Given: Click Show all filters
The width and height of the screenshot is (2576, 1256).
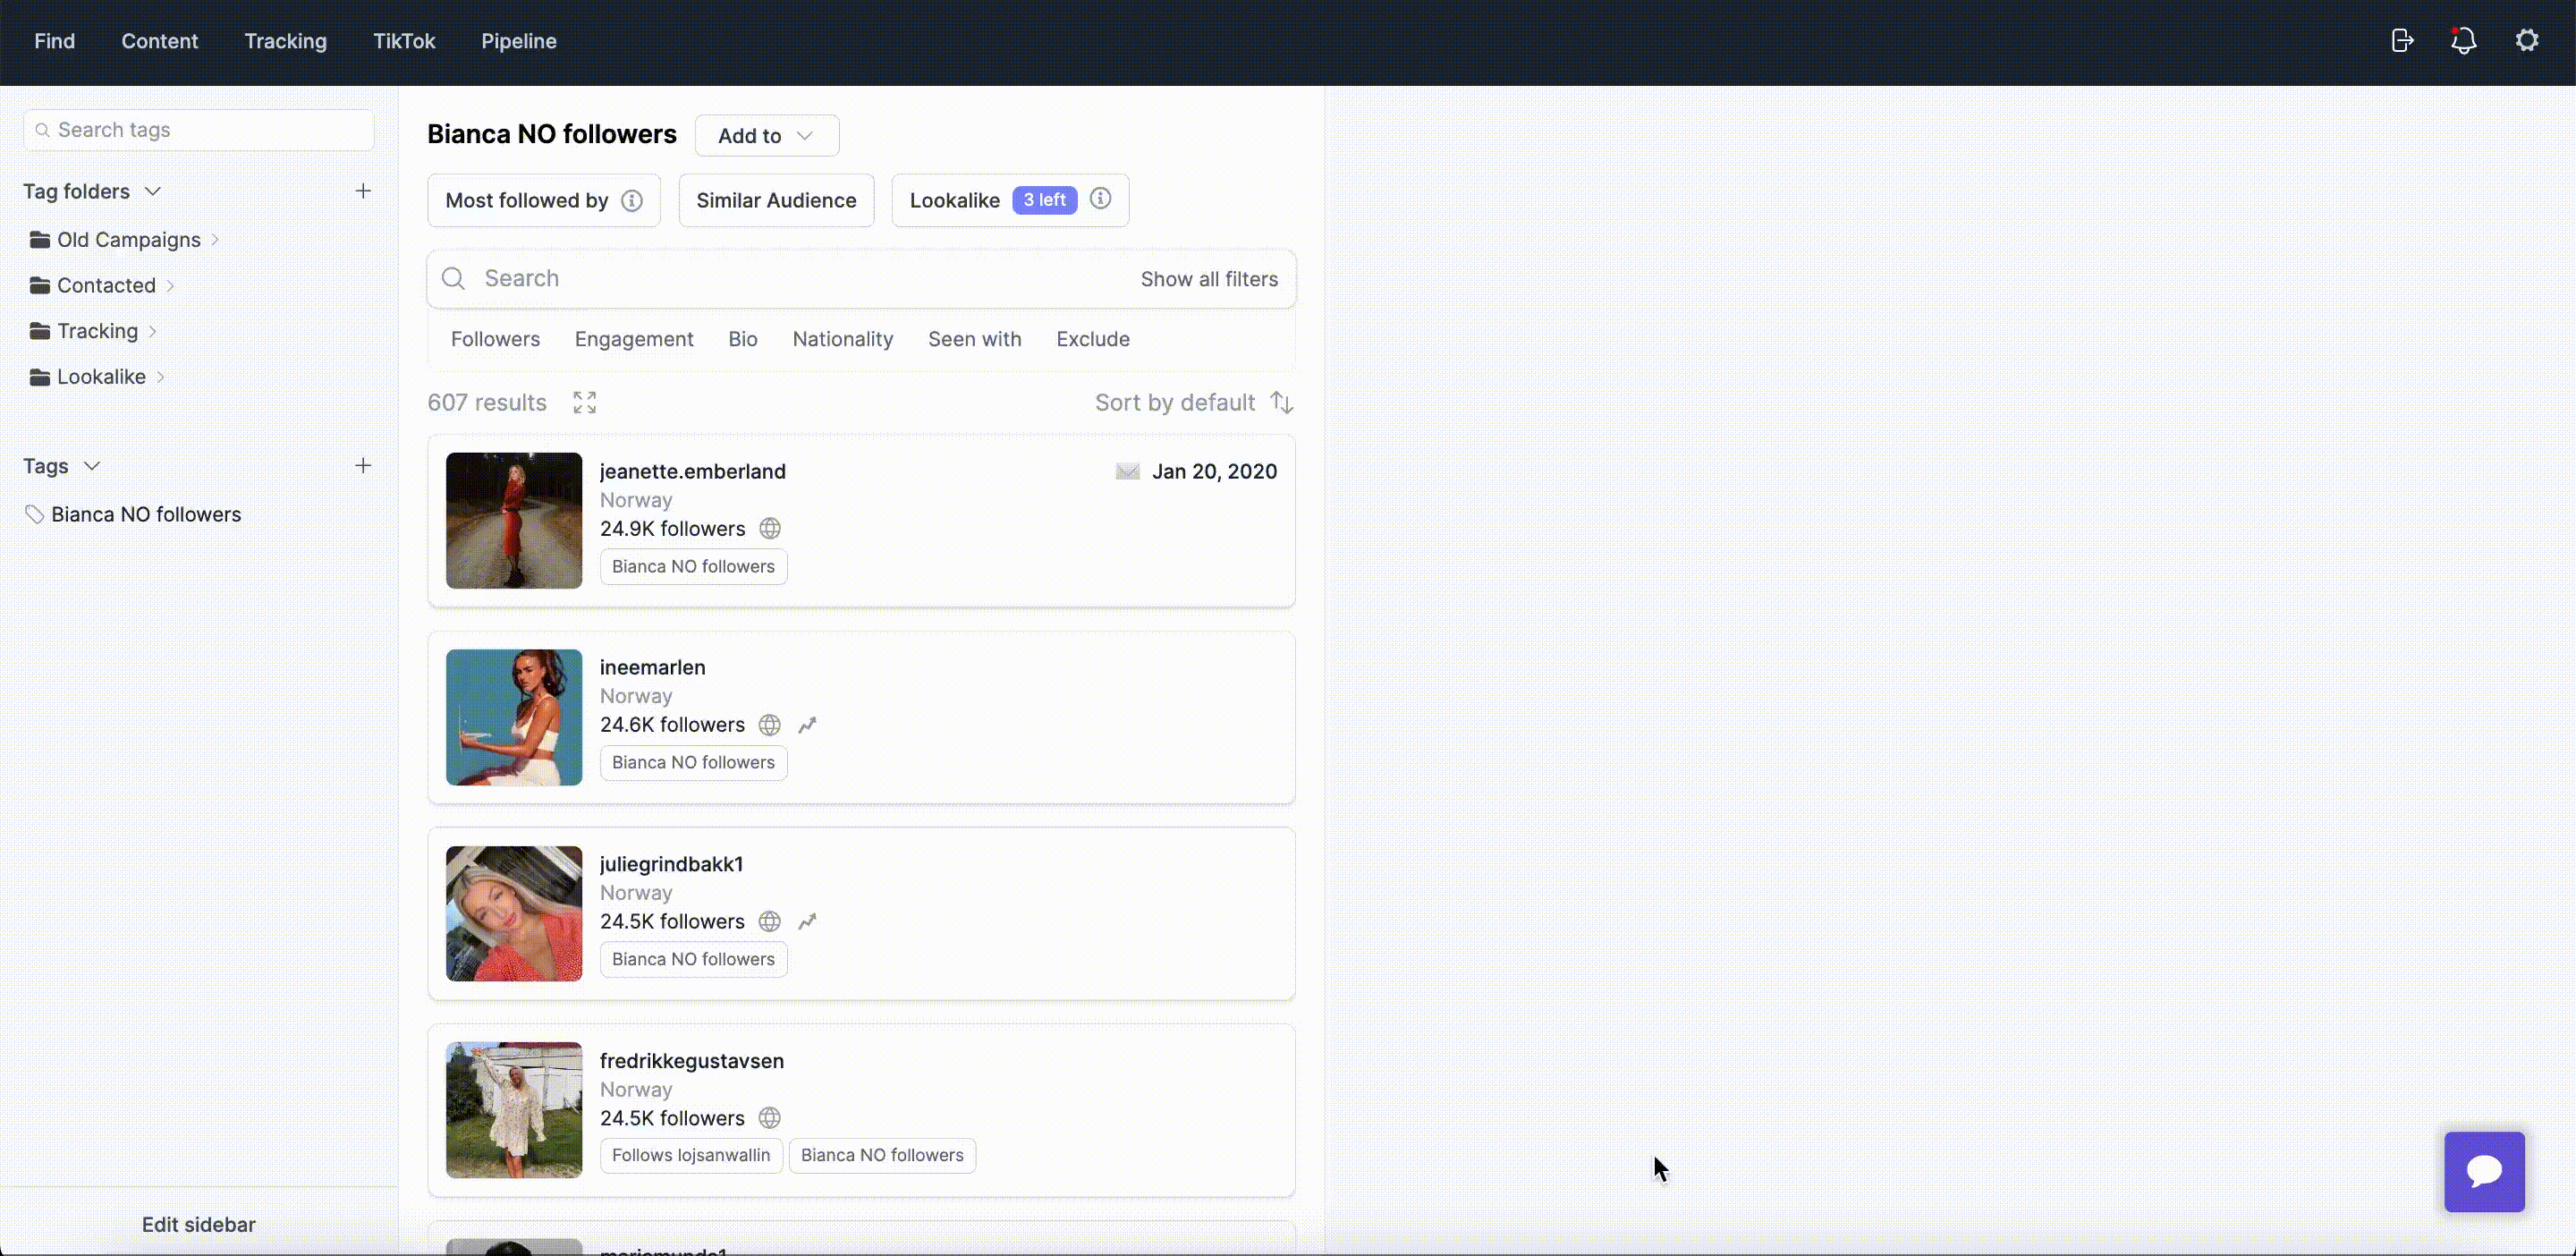Looking at the screenshot, I should point(1208,279).
